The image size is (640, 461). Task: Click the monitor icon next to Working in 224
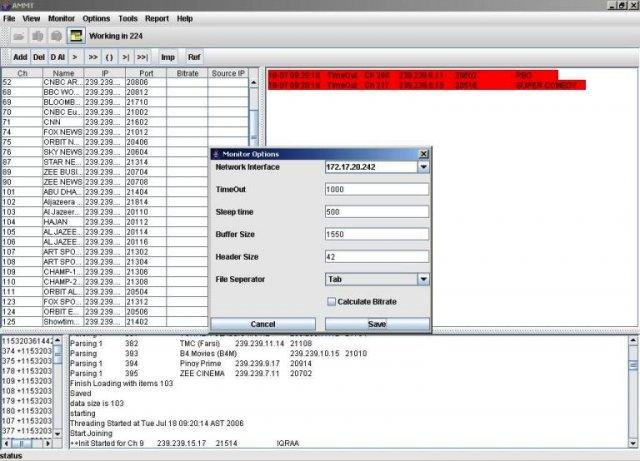pyautogui.click(x=76, y=36)
